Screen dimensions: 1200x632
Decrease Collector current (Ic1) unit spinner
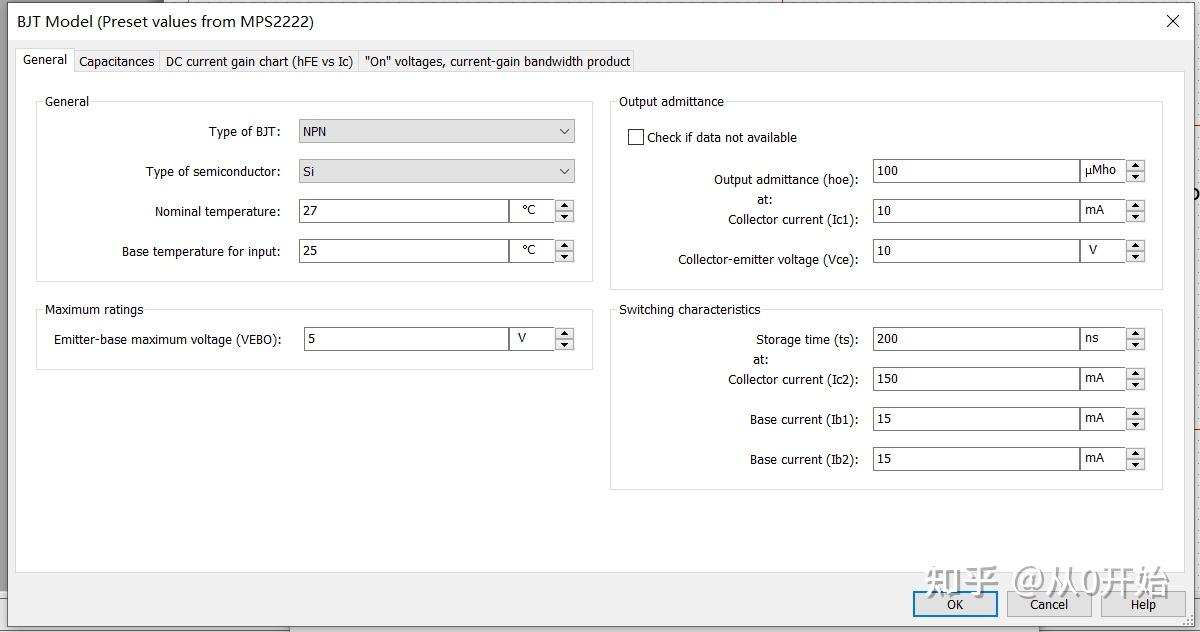pos(1135,216)
